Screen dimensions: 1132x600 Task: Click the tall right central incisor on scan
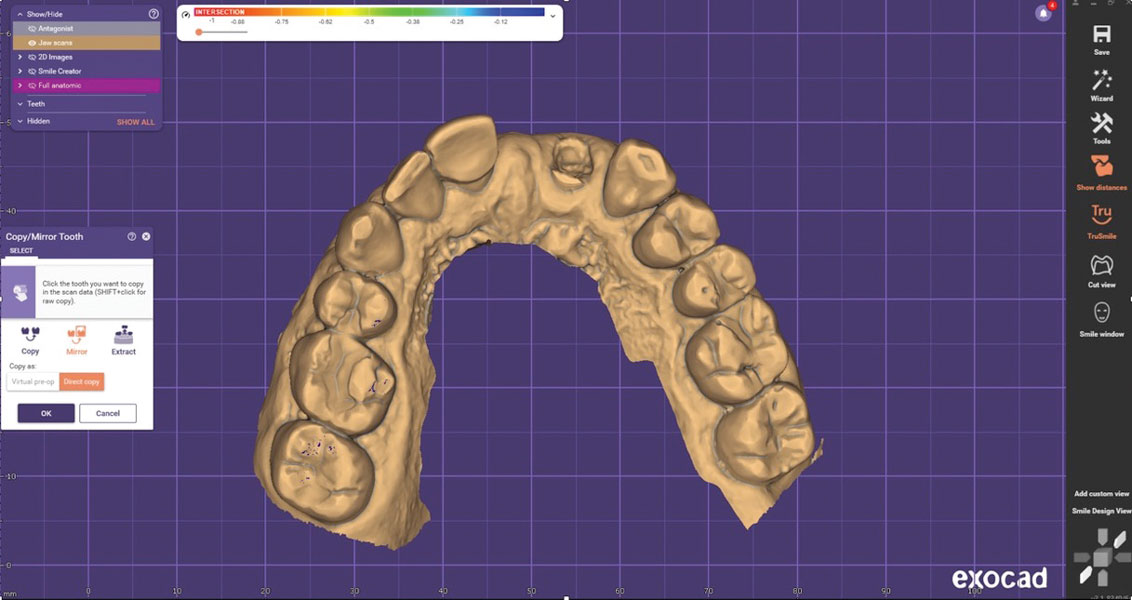point(462,148)
